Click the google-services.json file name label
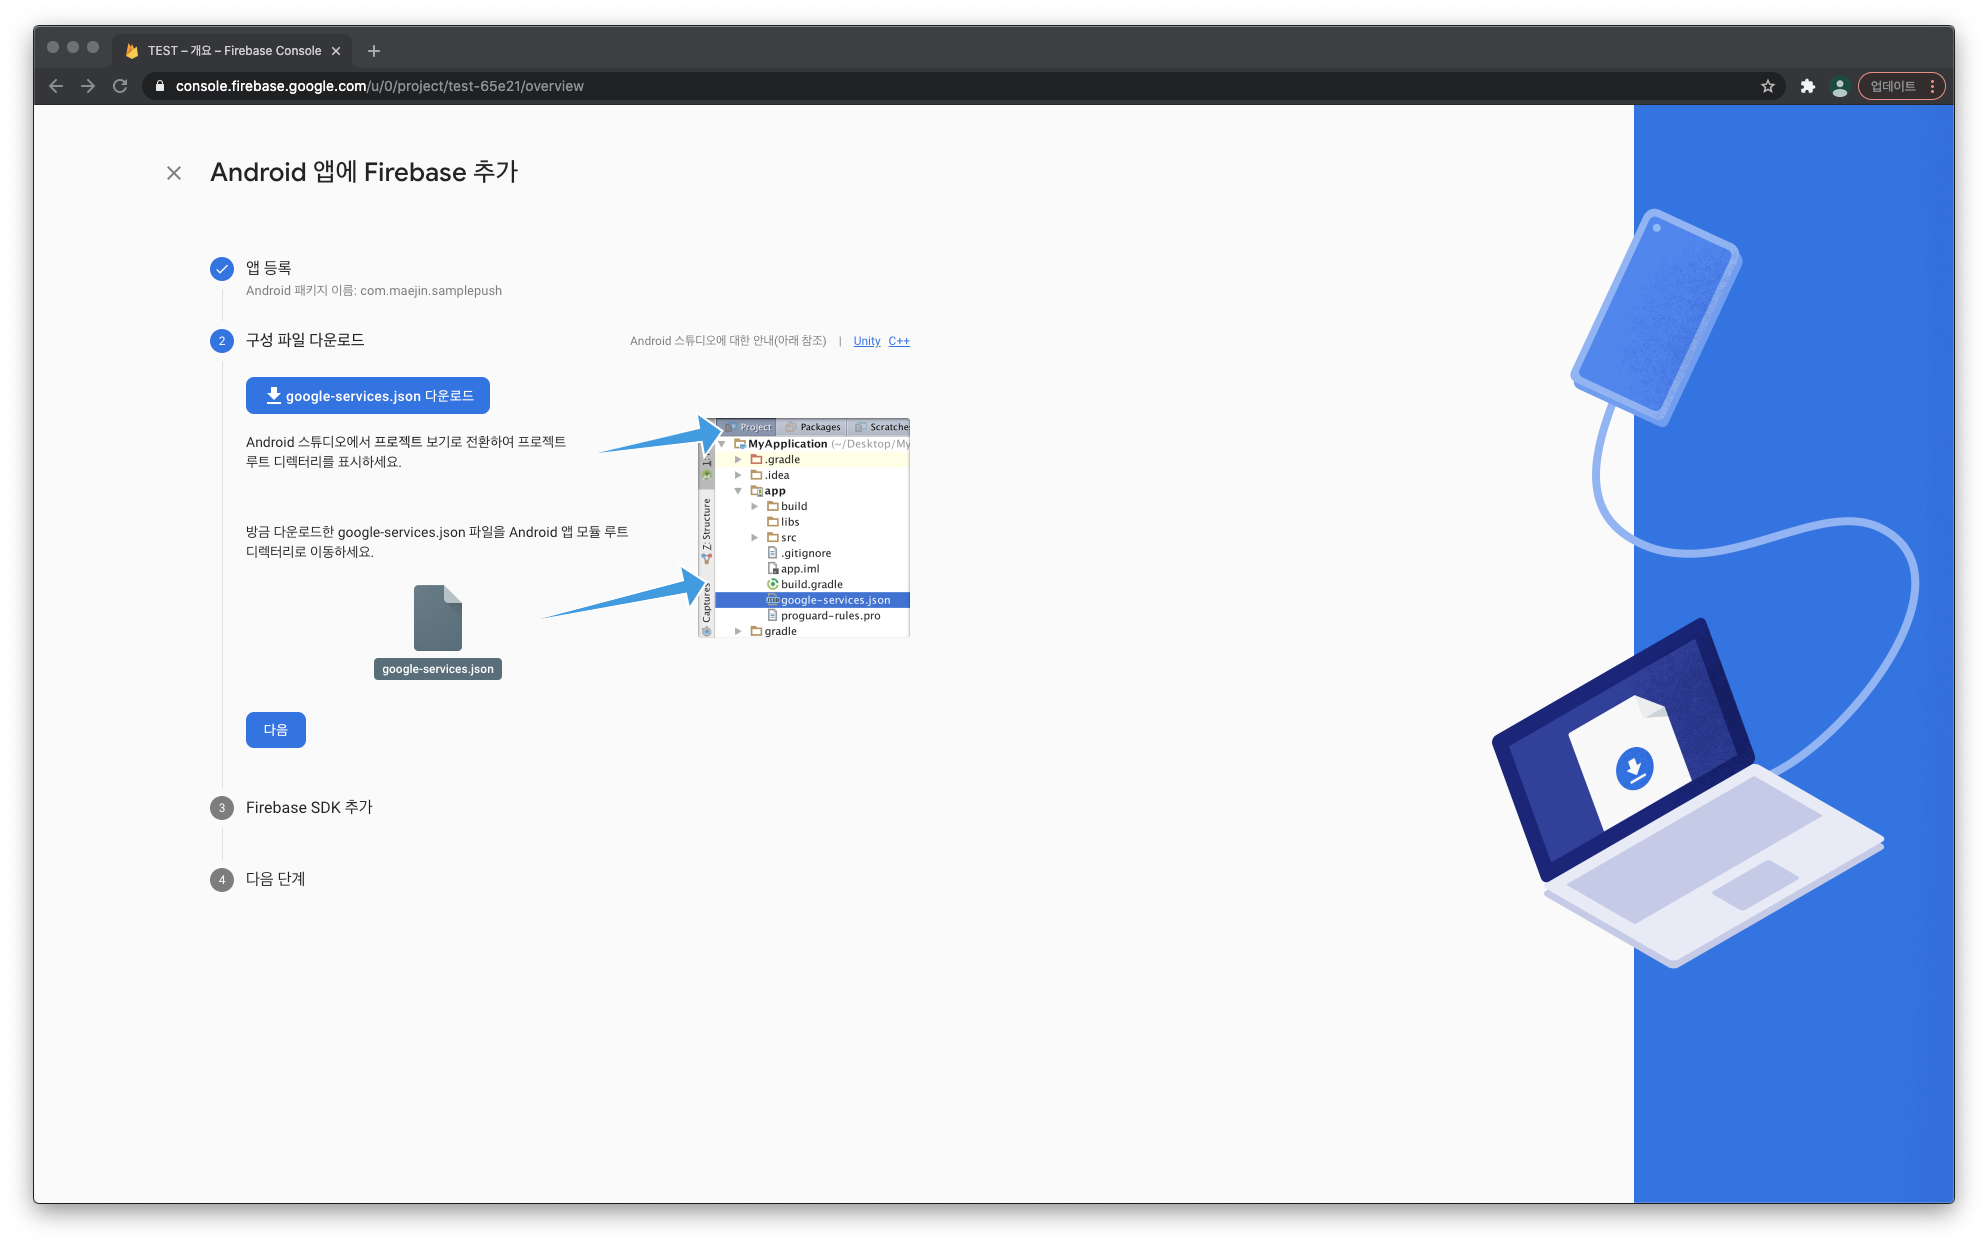Screen dimensions: 1988x1245 (x=438, y=669)
